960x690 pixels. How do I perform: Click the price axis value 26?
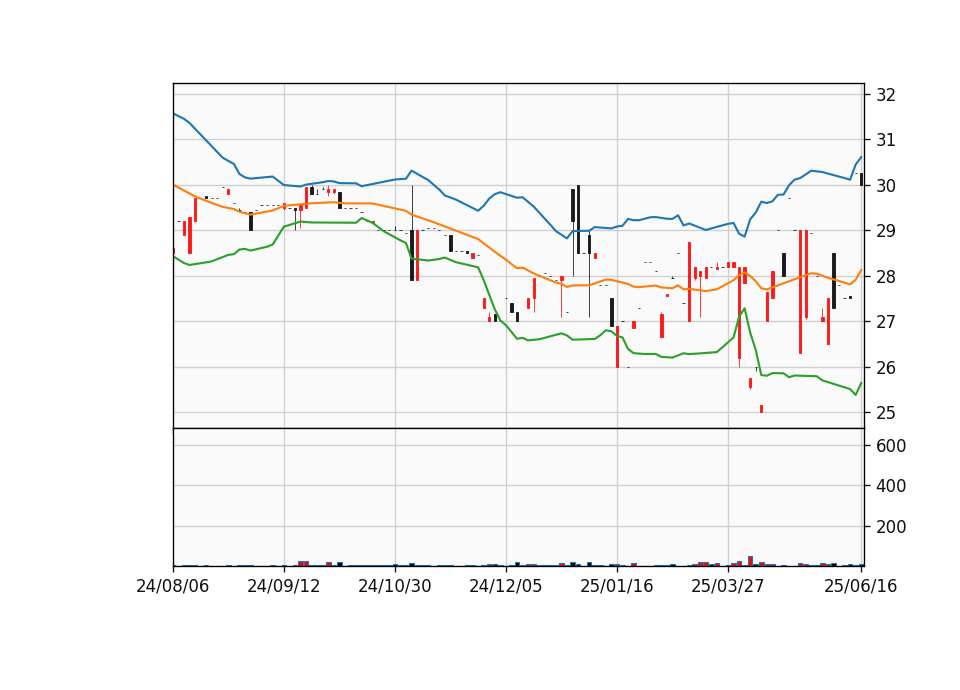click(886, 367)
